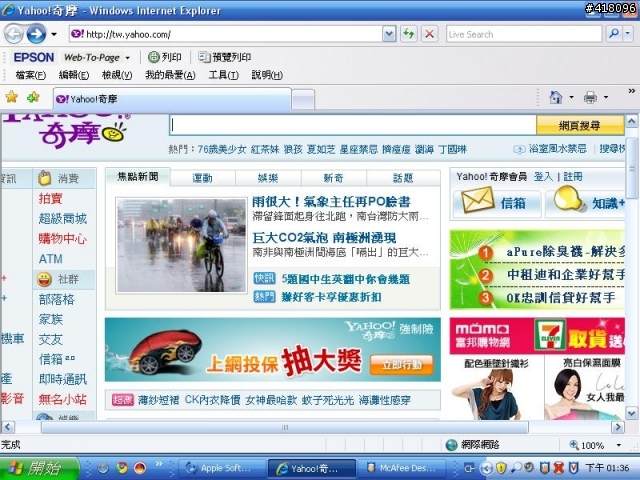Open 拍賣 in the sidebar
Screen dimensions: 640x480
pyautogui.click(x=51, y=199)
